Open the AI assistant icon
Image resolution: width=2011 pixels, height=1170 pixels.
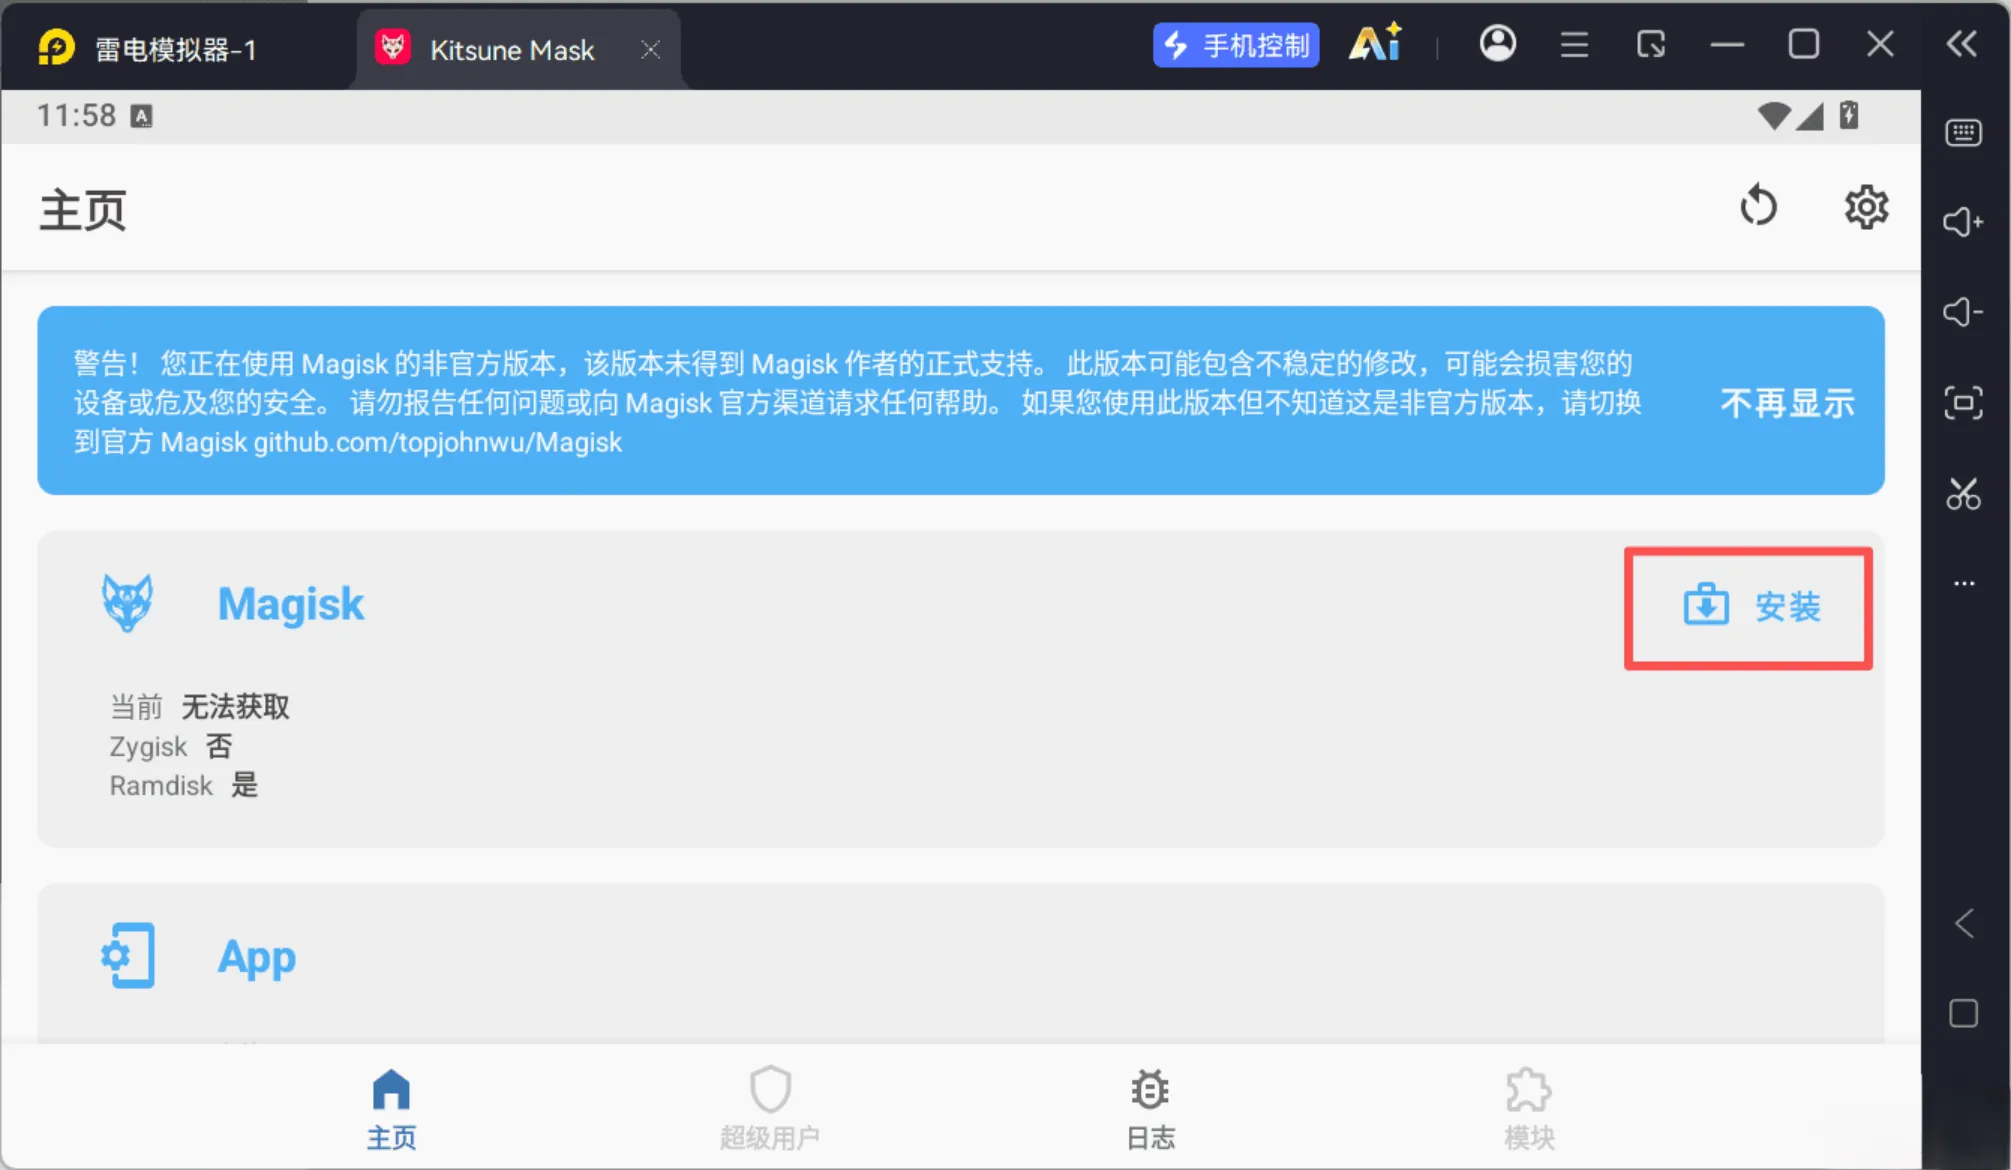(x=1376, y=44)
